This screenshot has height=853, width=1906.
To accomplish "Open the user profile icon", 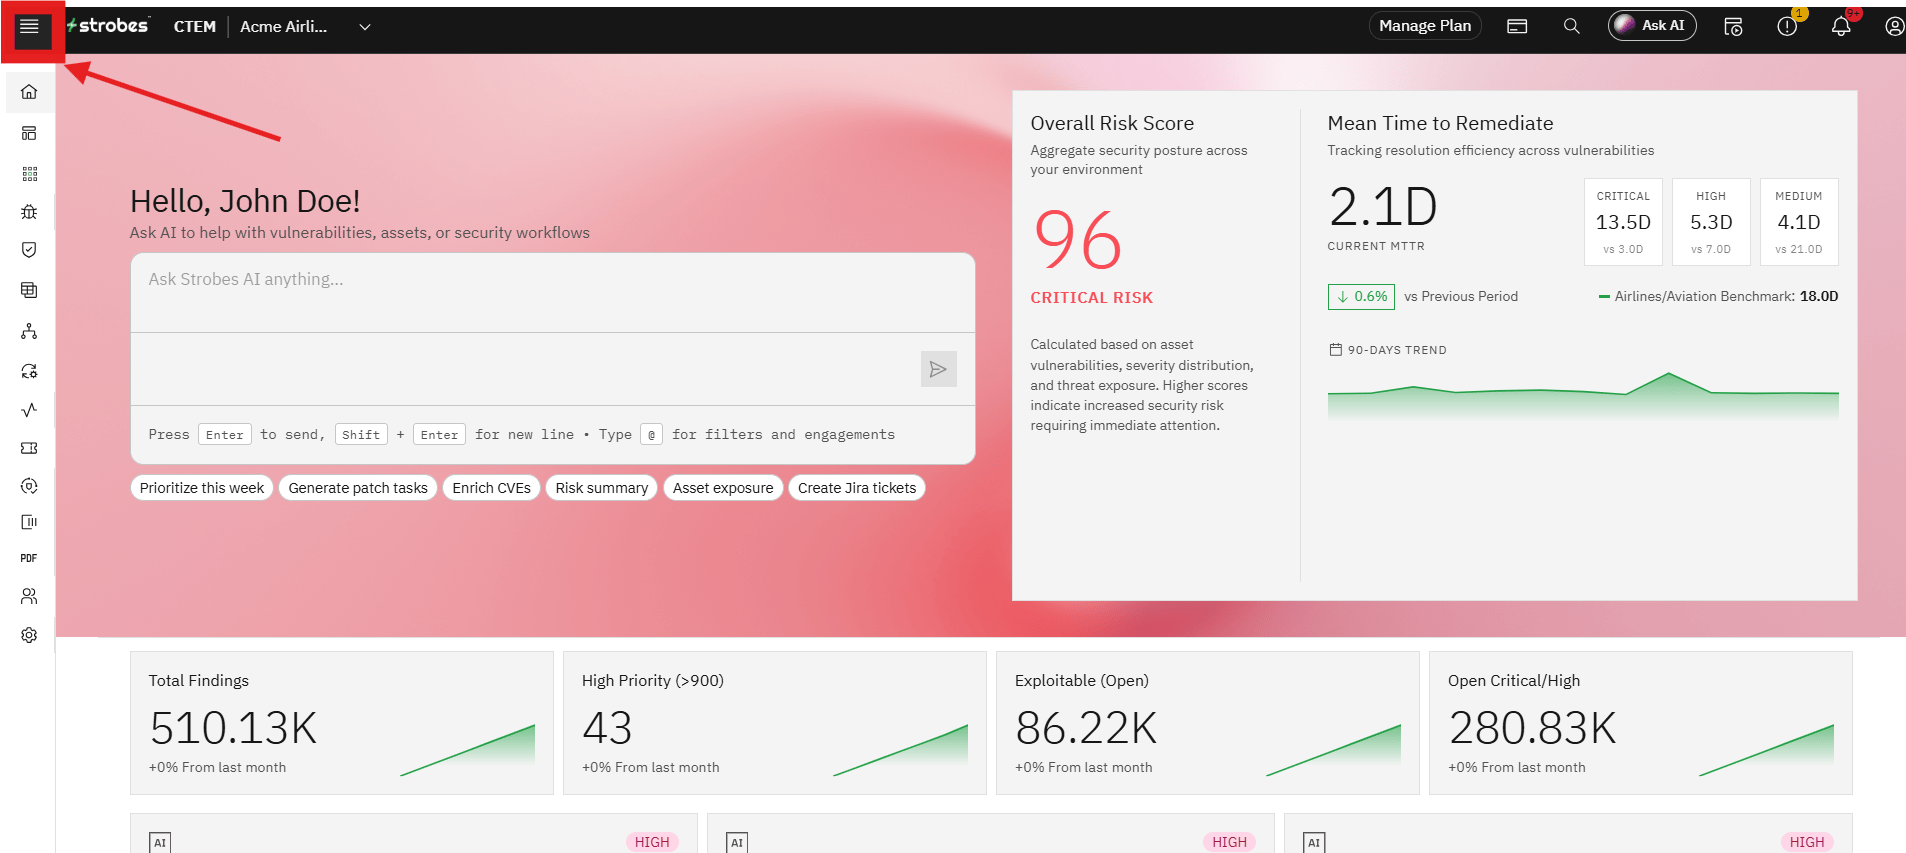I will [x=1894, y=26].
